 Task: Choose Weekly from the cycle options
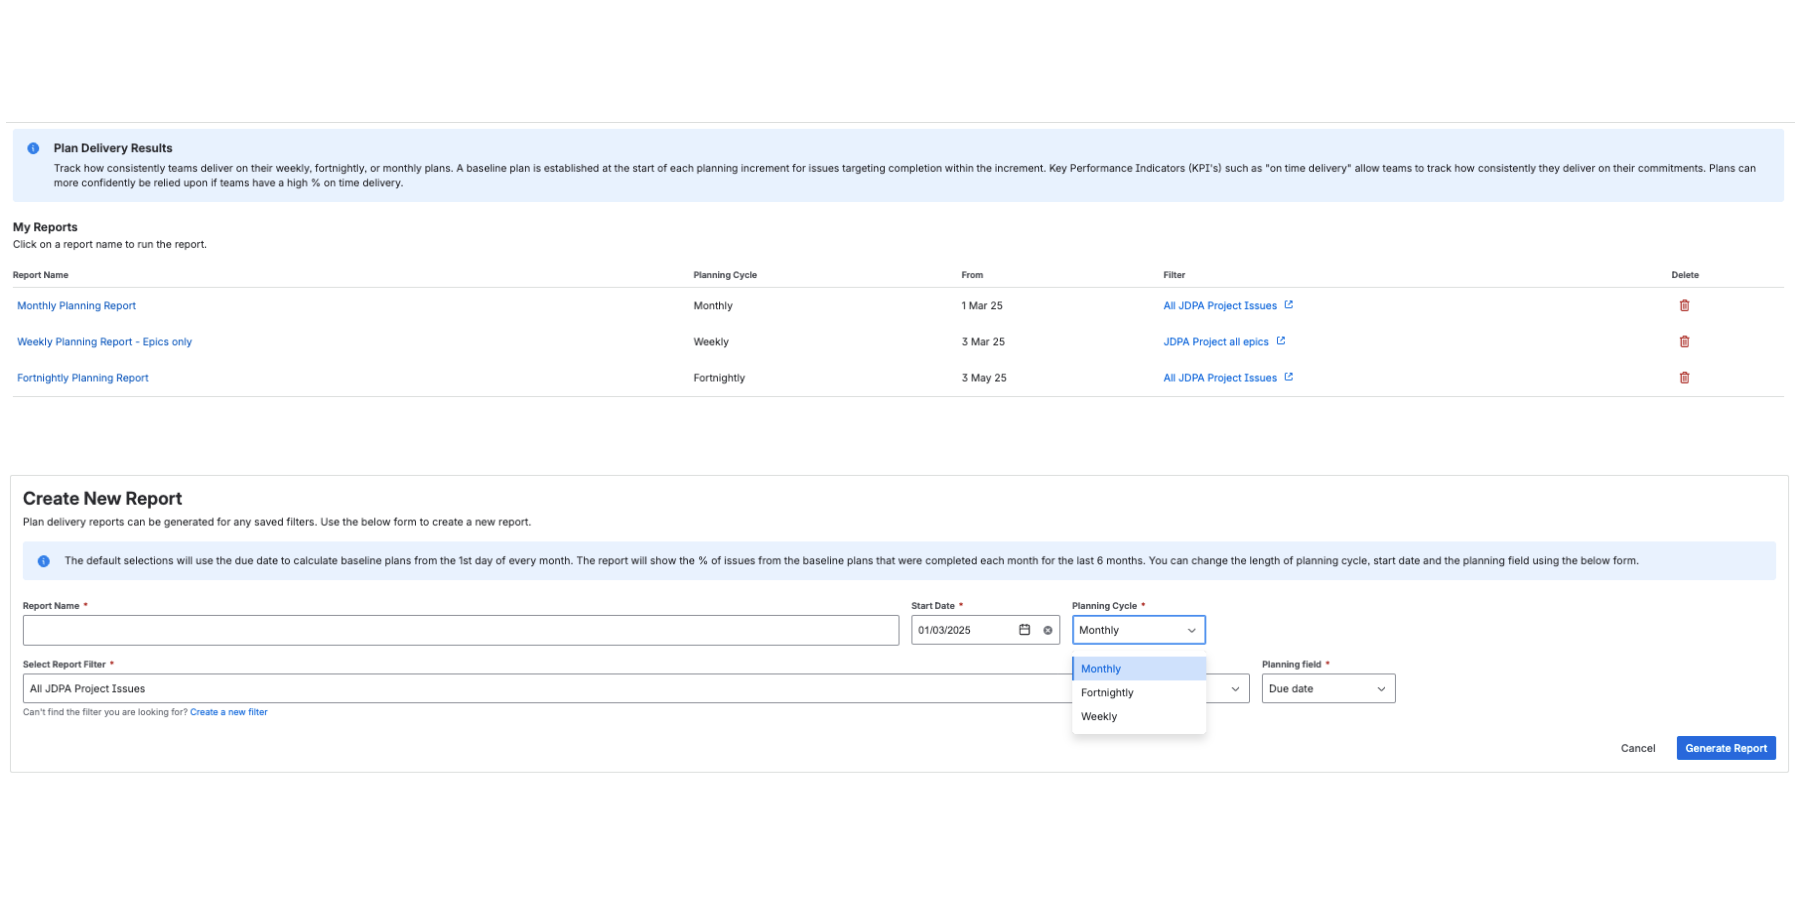click(x=1099, y=717)
